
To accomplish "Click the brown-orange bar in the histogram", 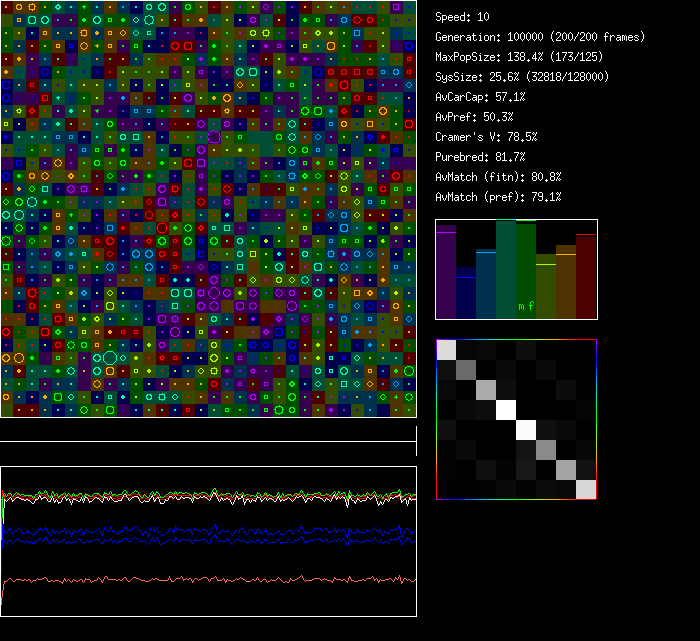I will coord(566,283).
